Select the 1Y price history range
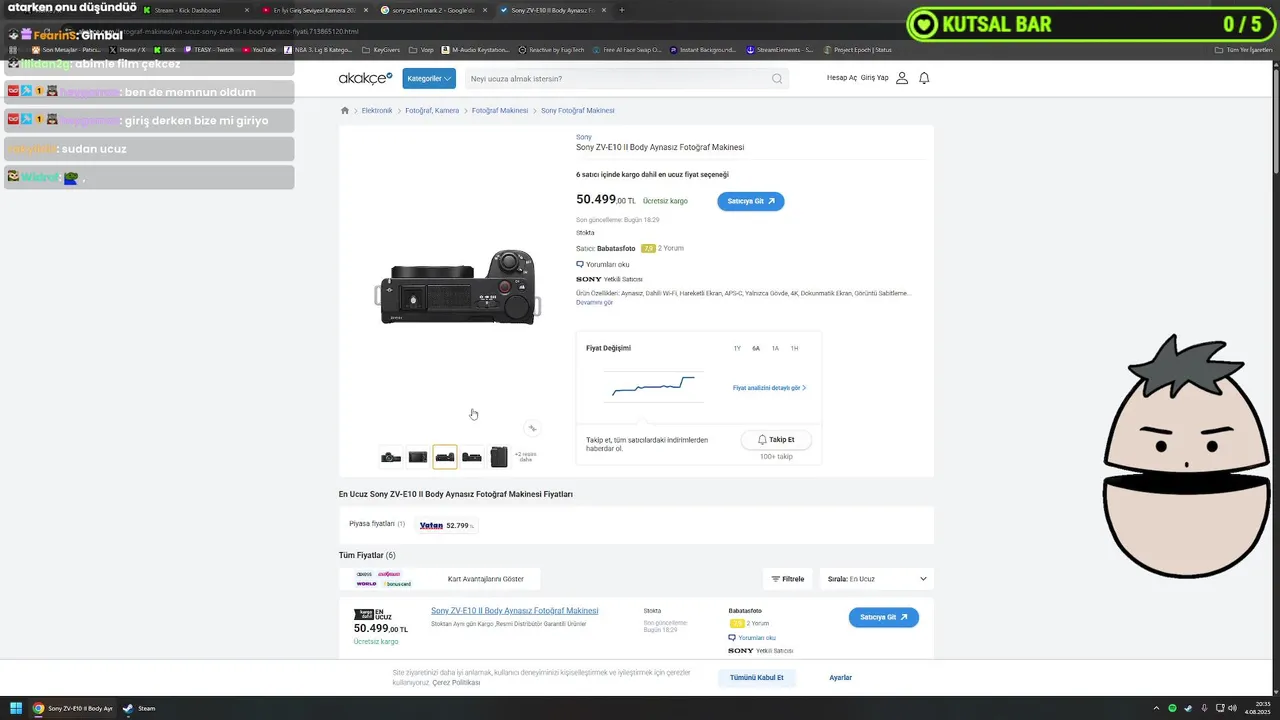 [x=737, y=348]
